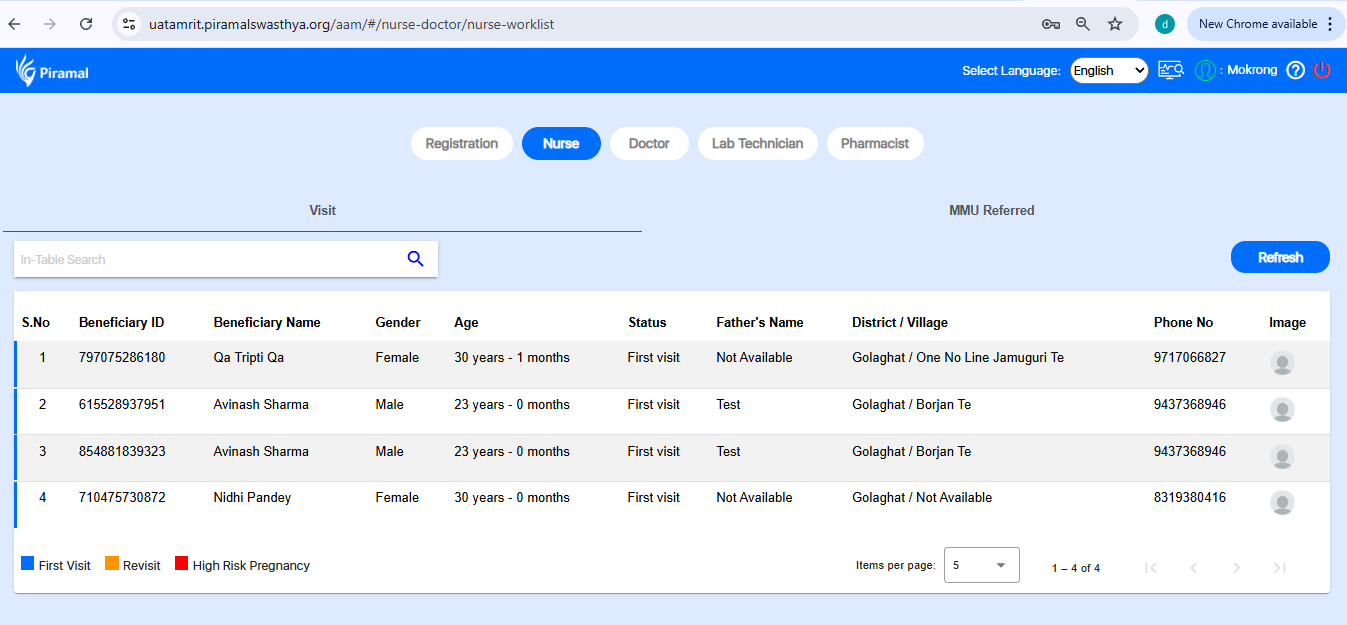This screenshot has width=1347, height=625.
Task: Click profile image of Qa Tripti Qa
Action: coord(1282,363)
